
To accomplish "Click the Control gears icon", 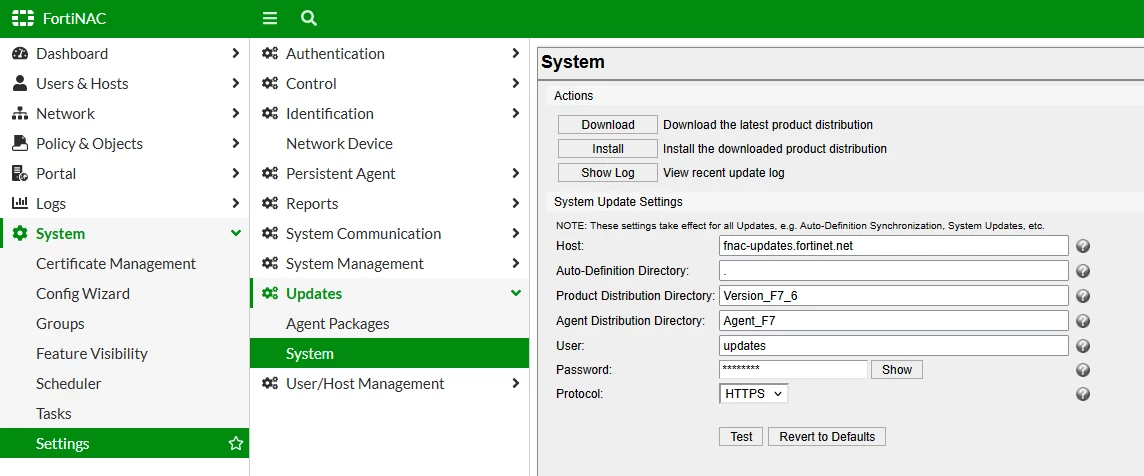I will coord(270,83).
